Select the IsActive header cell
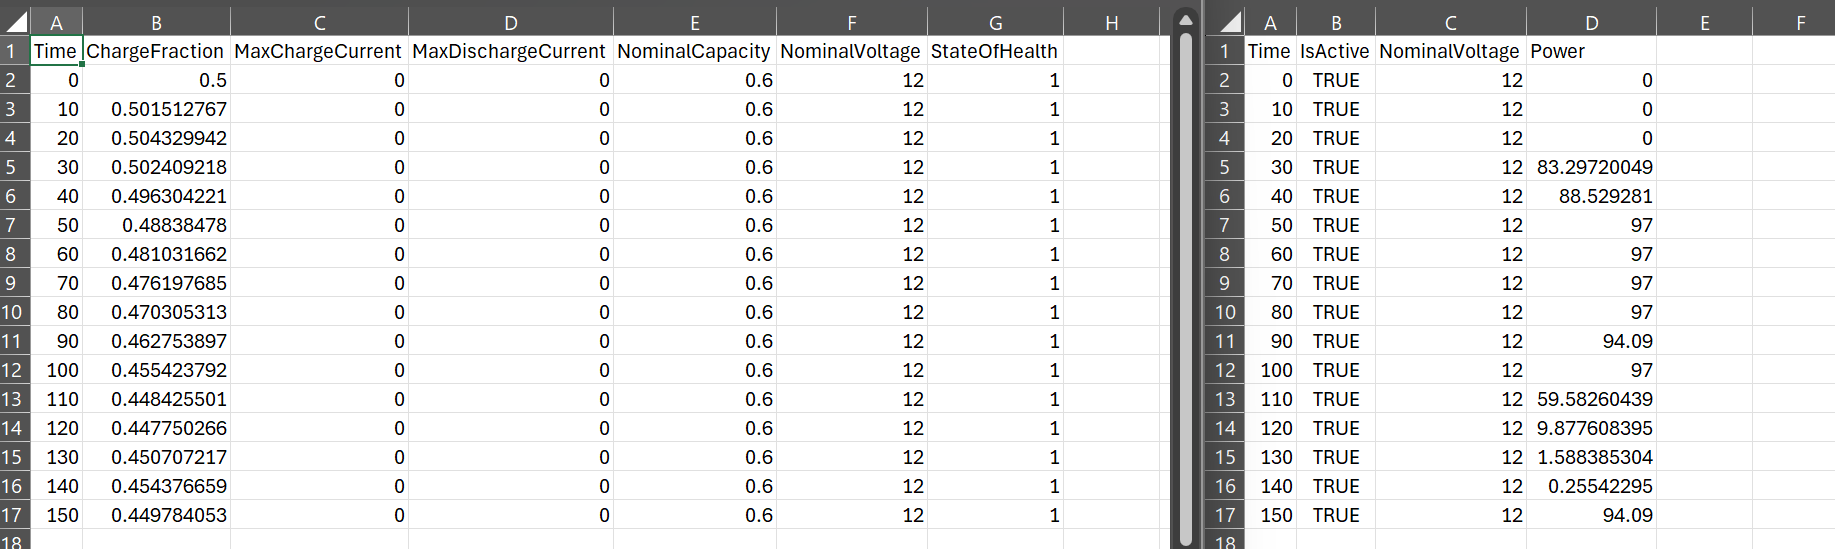The image size is (1835, 549). click(x=1335, y=51)
